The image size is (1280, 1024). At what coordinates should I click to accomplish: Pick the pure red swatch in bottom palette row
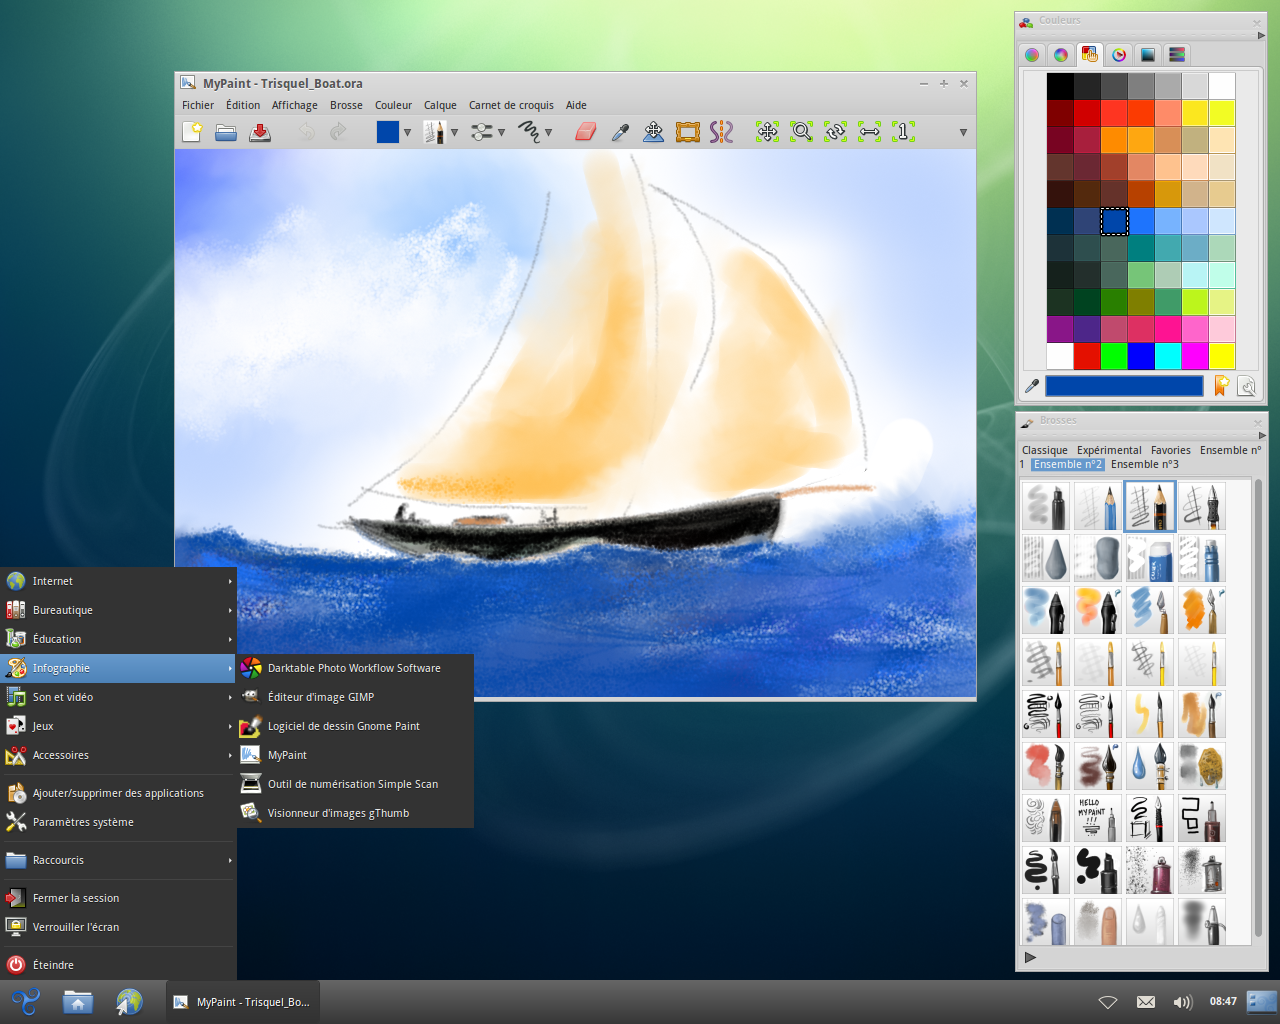point(1087,356)
